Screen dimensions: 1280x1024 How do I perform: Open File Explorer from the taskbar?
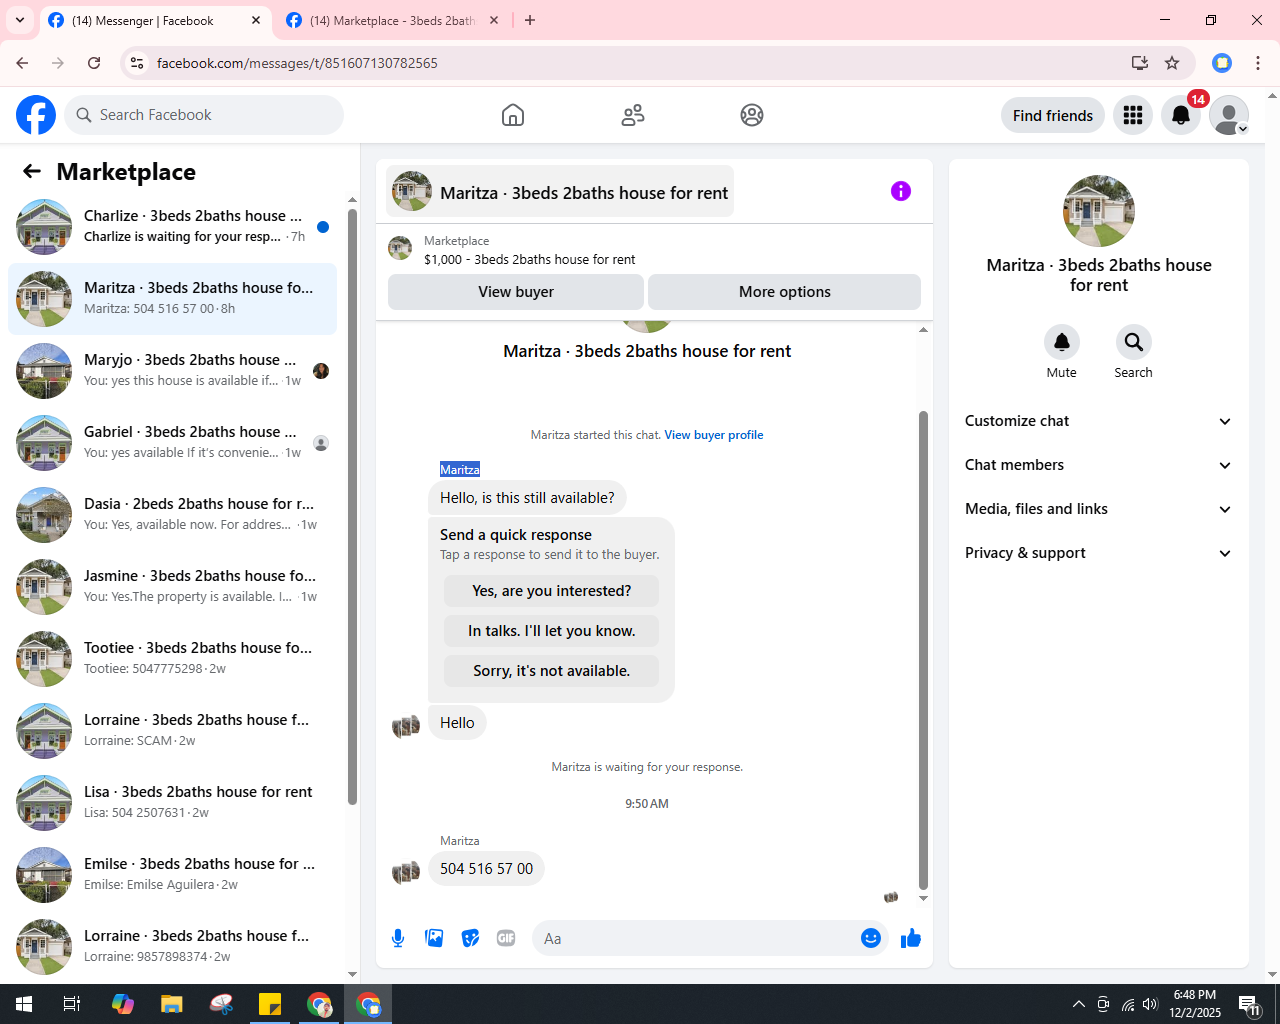coord(172,1004)
